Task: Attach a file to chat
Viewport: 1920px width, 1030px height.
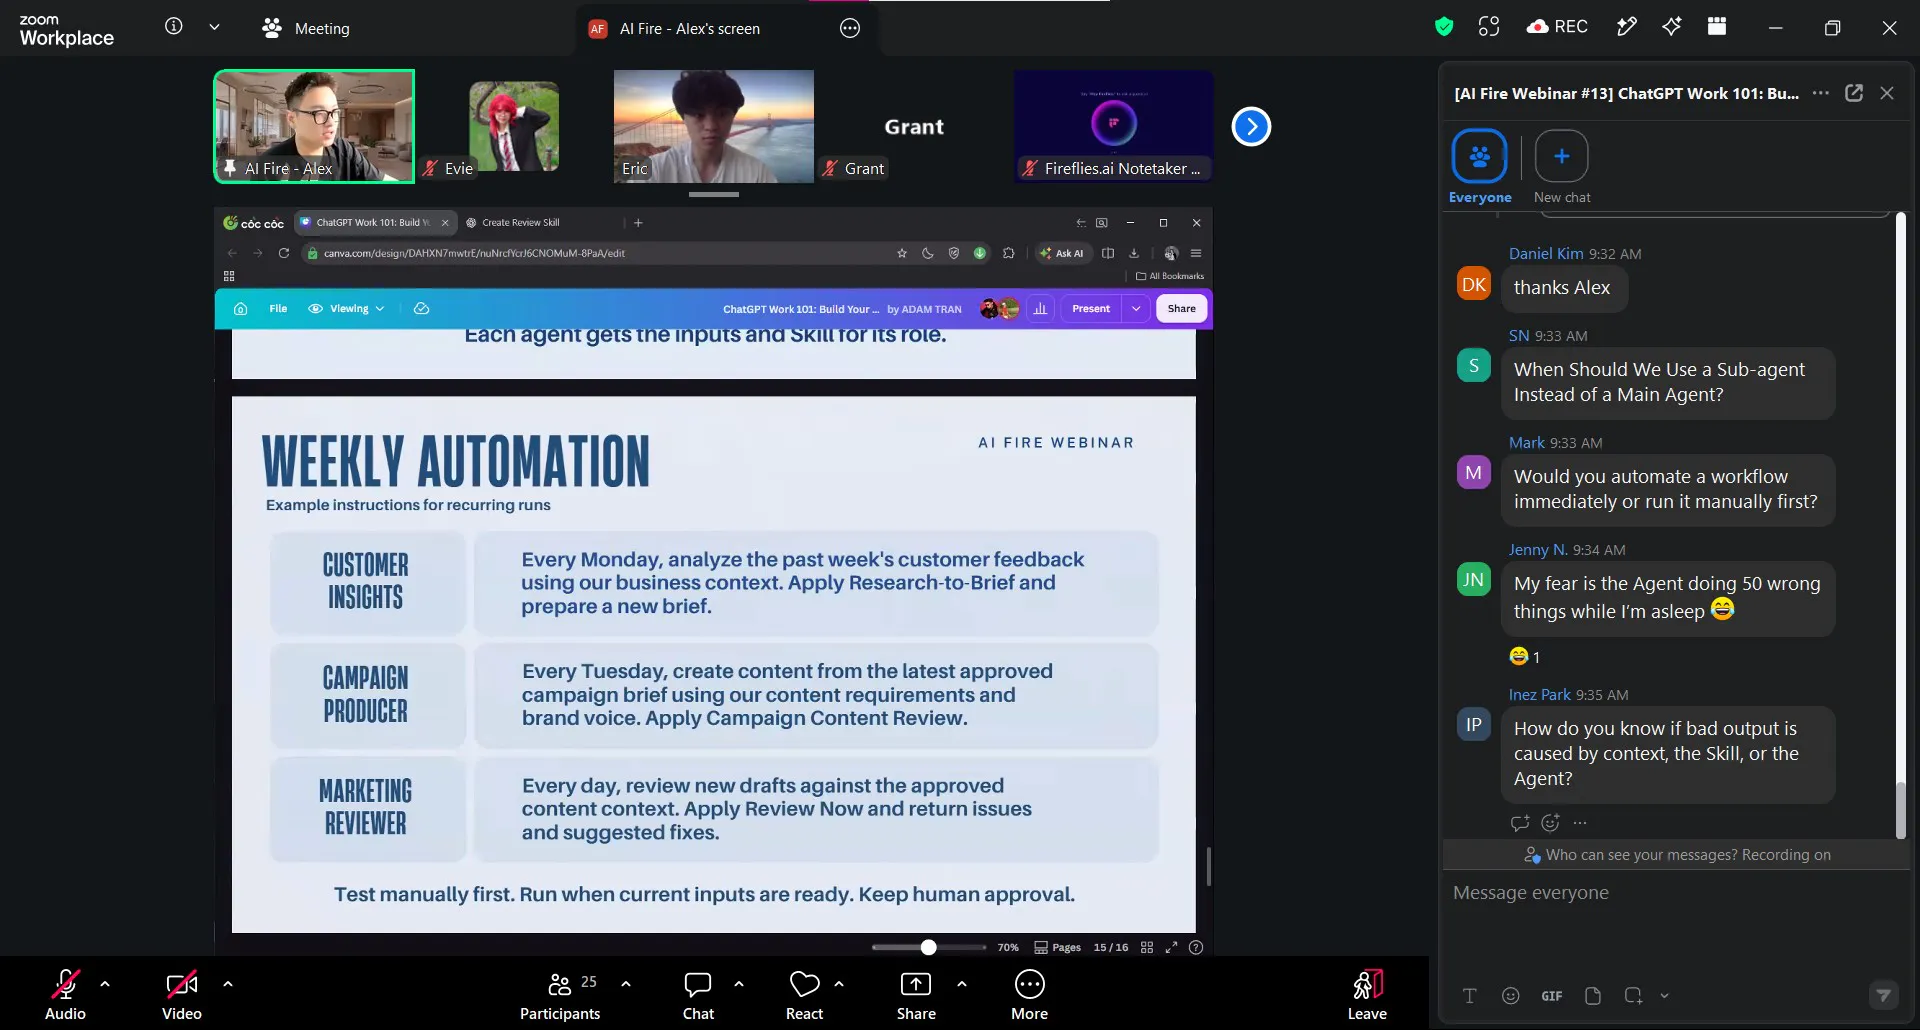Action: [x=1593, y=996]
